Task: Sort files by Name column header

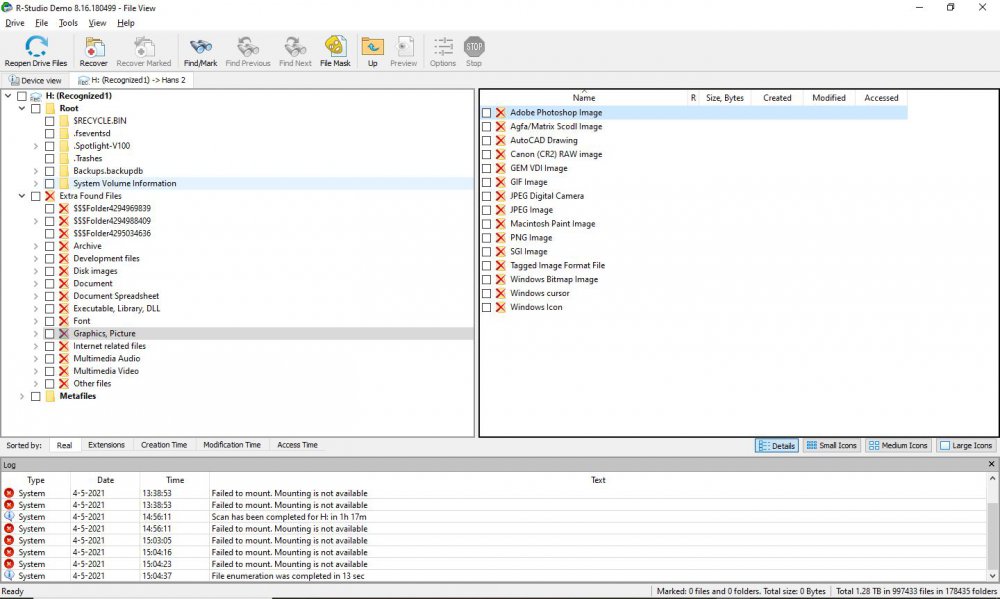Action: (x=584, y=98)
